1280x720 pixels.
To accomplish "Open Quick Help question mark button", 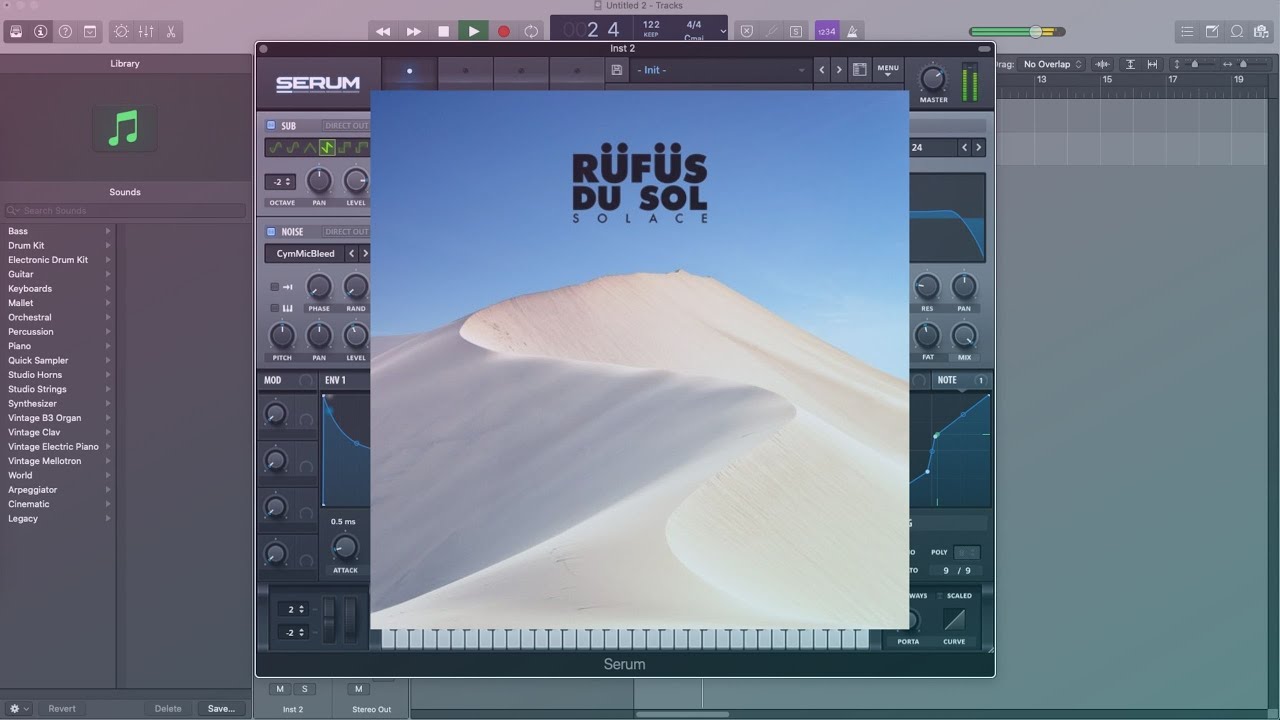I will 66,31.
